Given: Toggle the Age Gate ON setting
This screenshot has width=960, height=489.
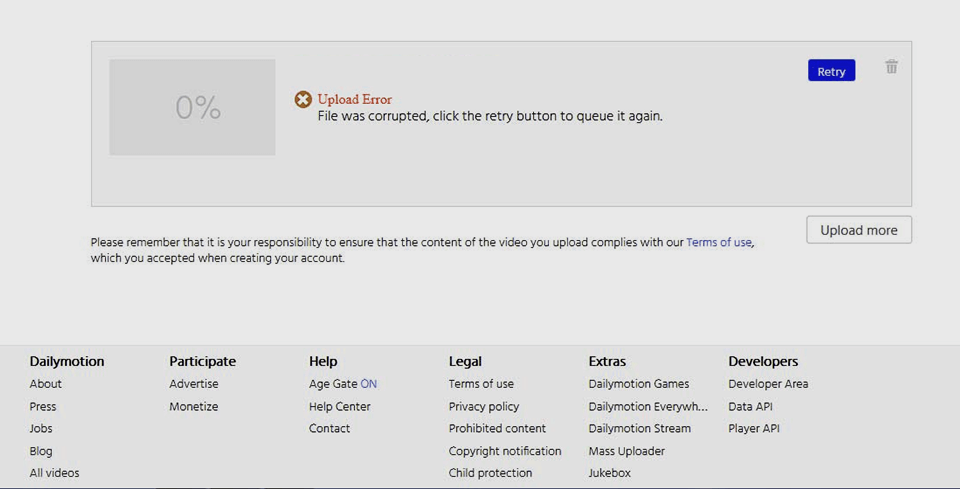Looking at the screenshot, I should click(342, 384).
